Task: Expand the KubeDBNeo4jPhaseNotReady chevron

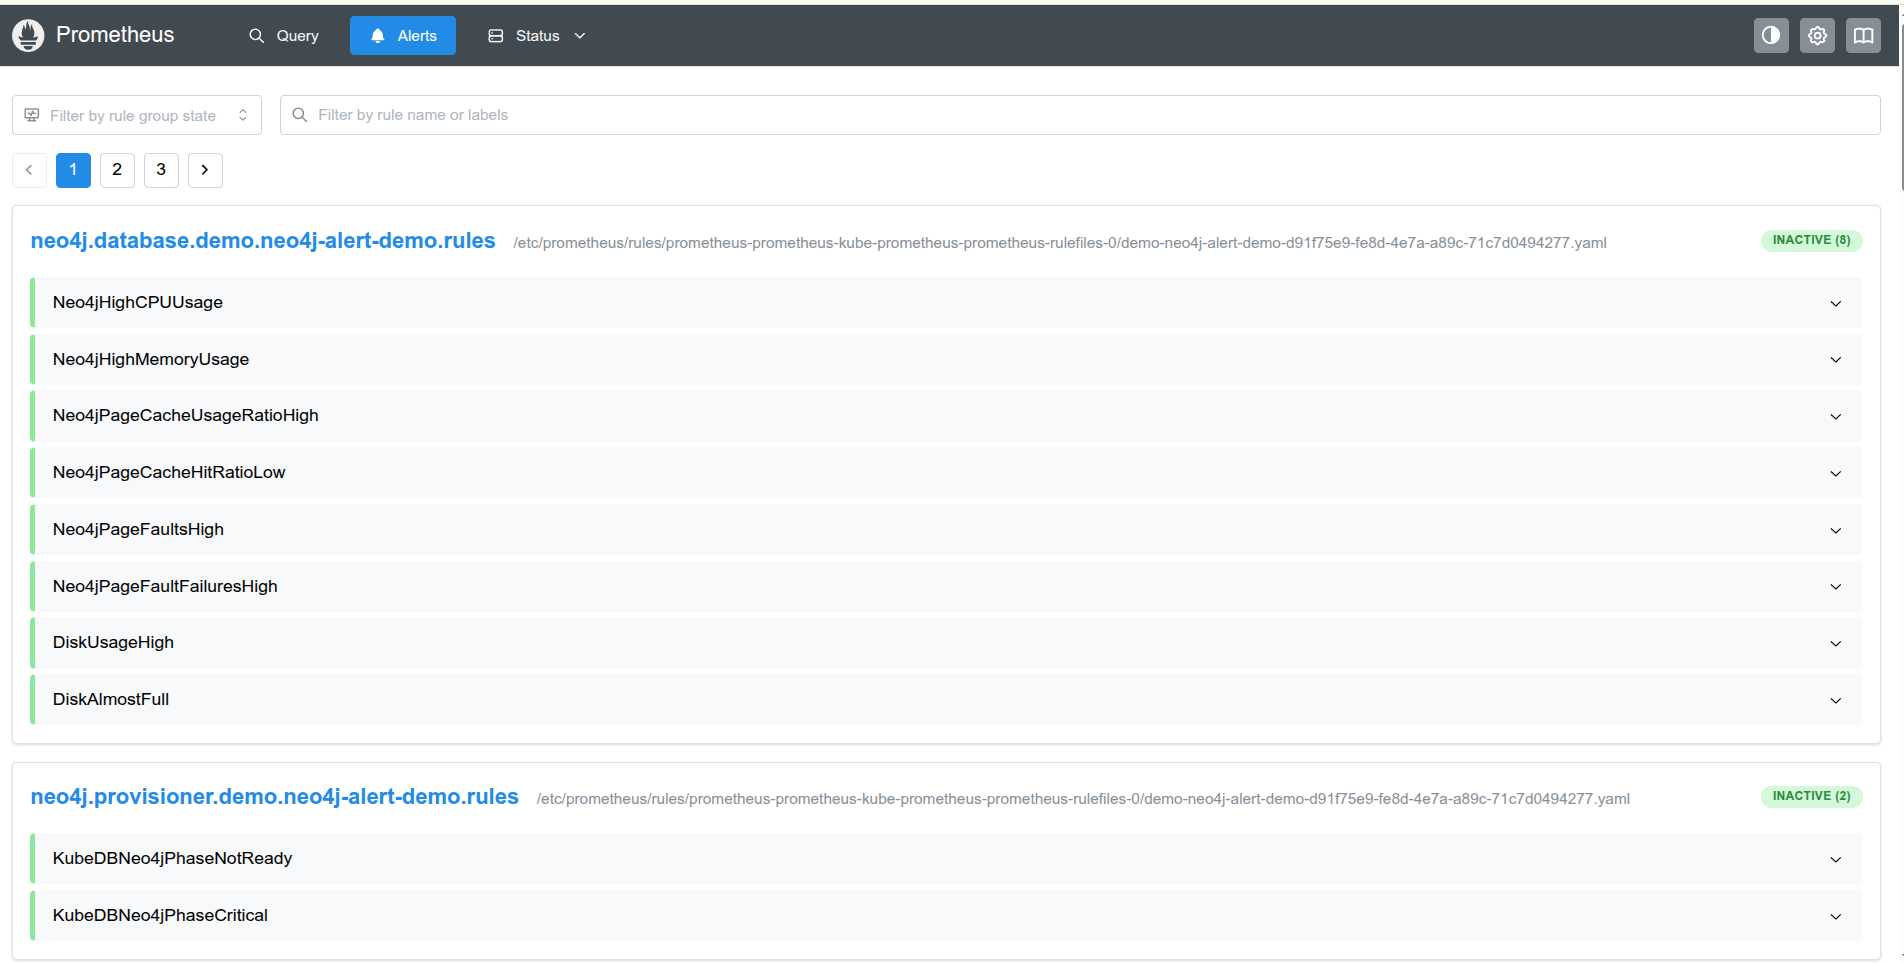Action: [1836, 859]
